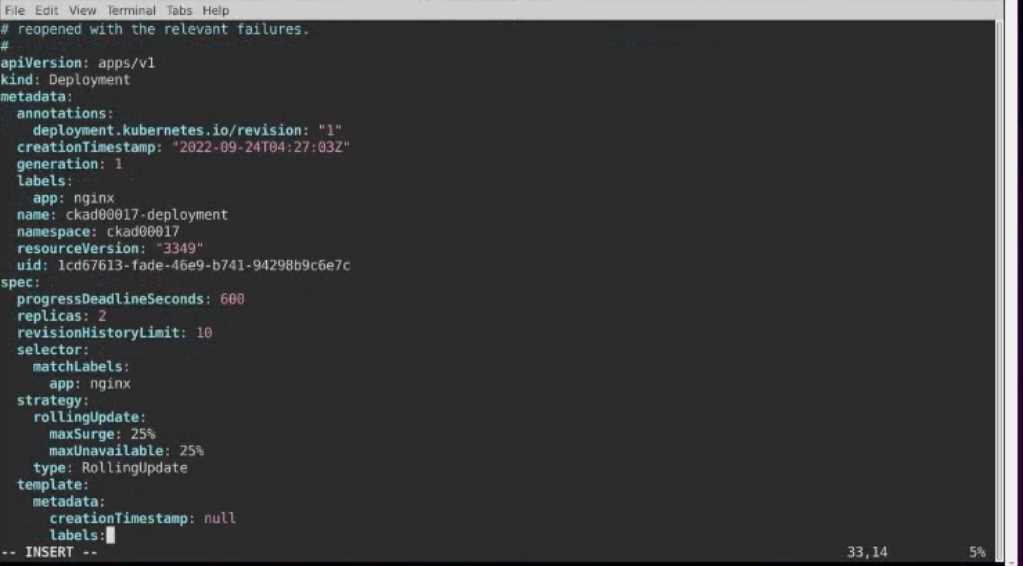Open the Terminal menu

[x=131, y=10]
